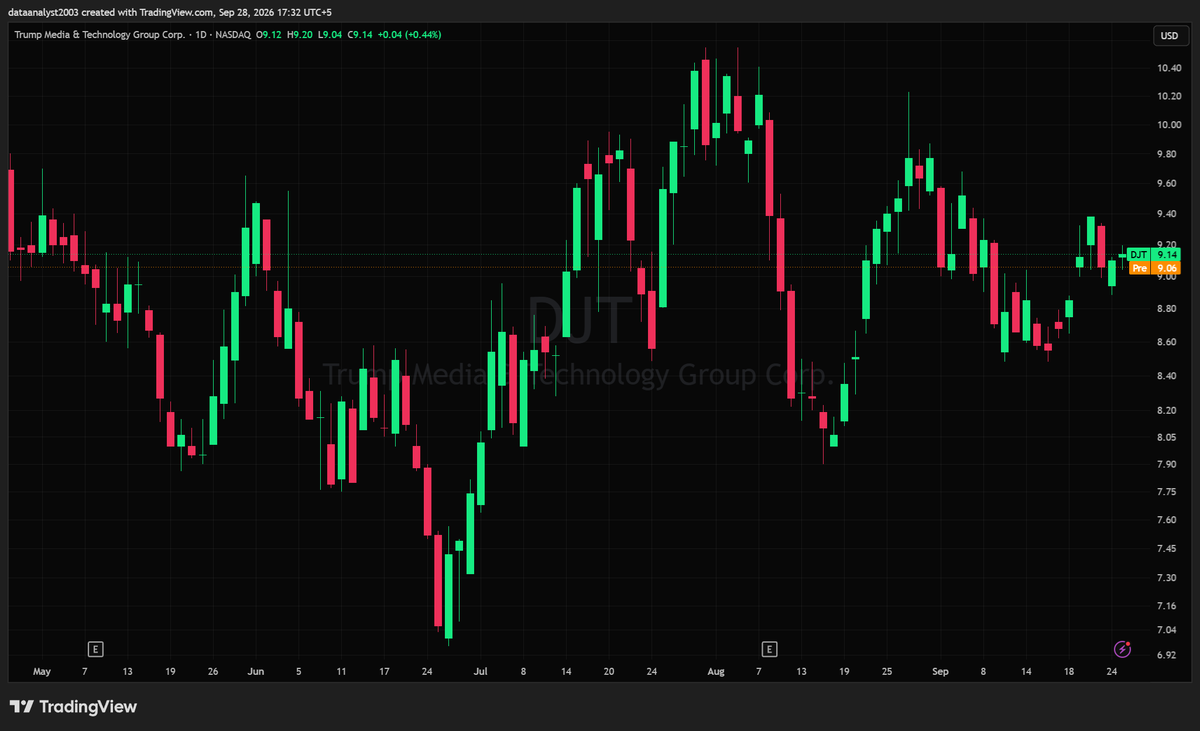Image resolution: width=1200 pixels, height=731 pixels.
Task: Click the orange Pre 9.06 price label
Action: tap(1153, 268)
